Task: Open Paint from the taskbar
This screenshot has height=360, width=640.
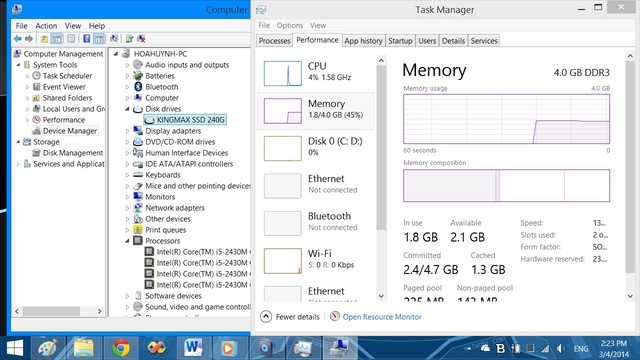Action: 48,348
